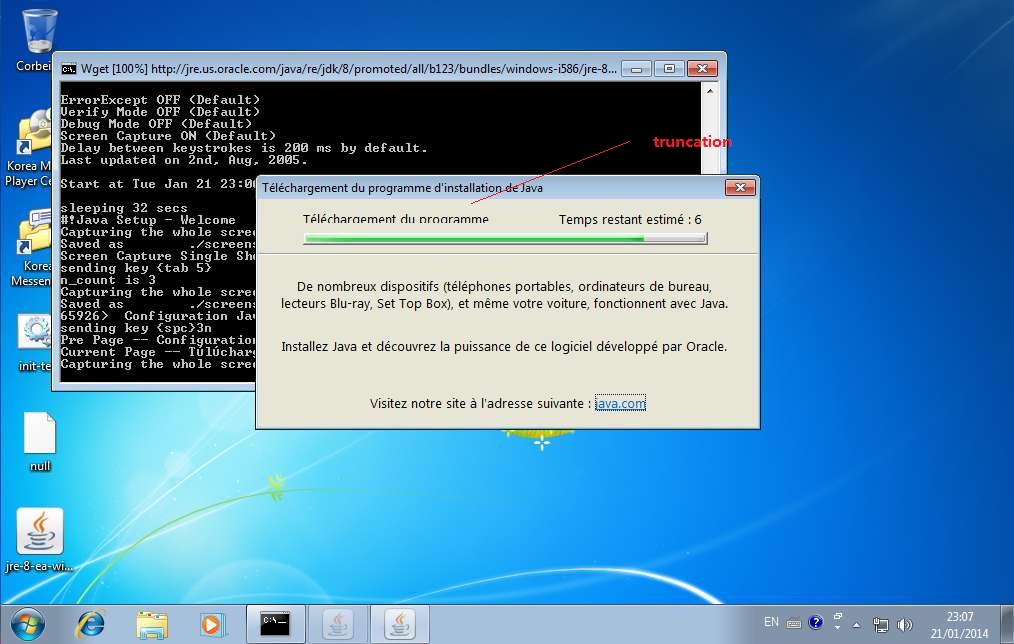Click the volume speaker tray icon
1014x644 pixels.
coord(905,624)
